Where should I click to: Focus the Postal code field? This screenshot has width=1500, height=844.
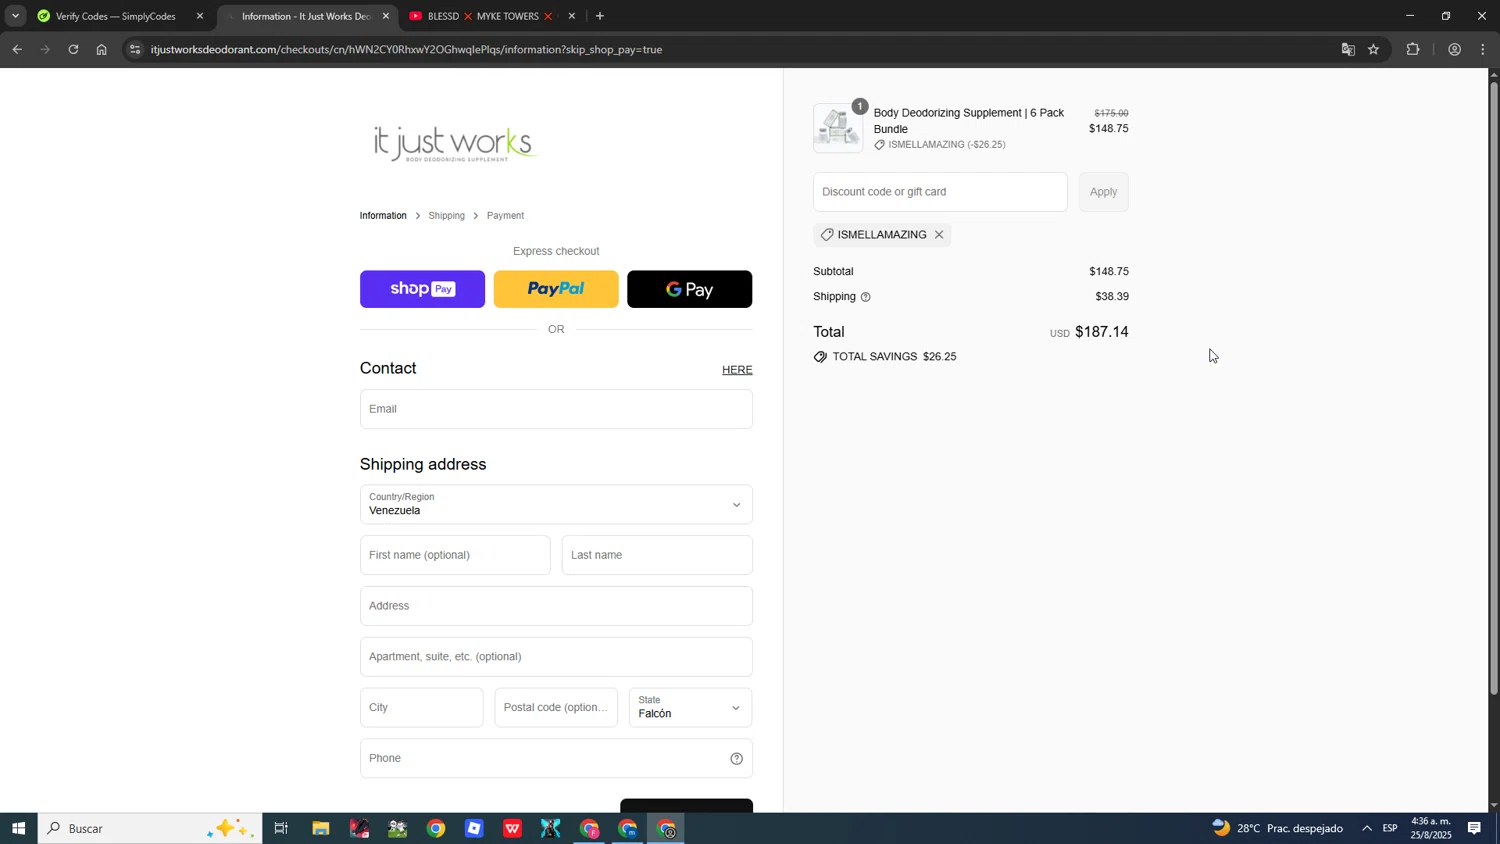[x=556, y=708]
